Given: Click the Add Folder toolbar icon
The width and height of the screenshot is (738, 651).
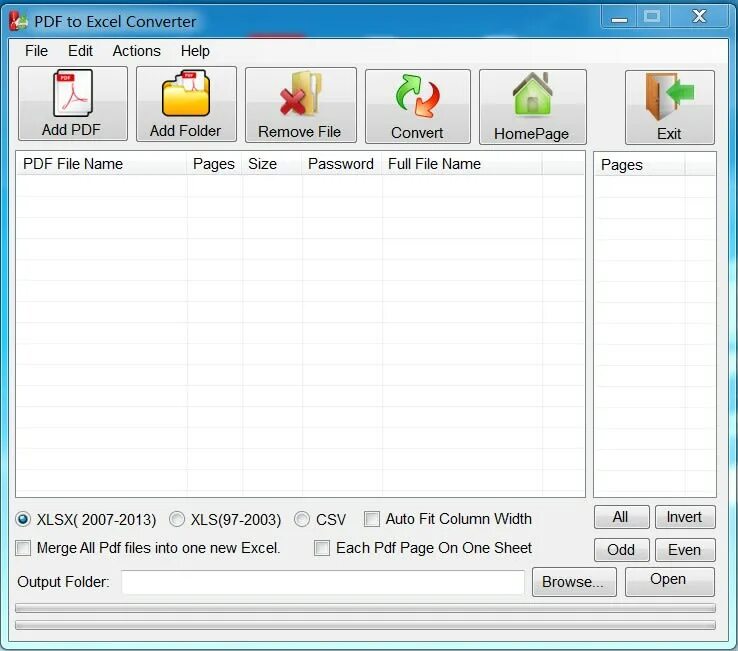Looking at the screenshot, I should 186,104.
